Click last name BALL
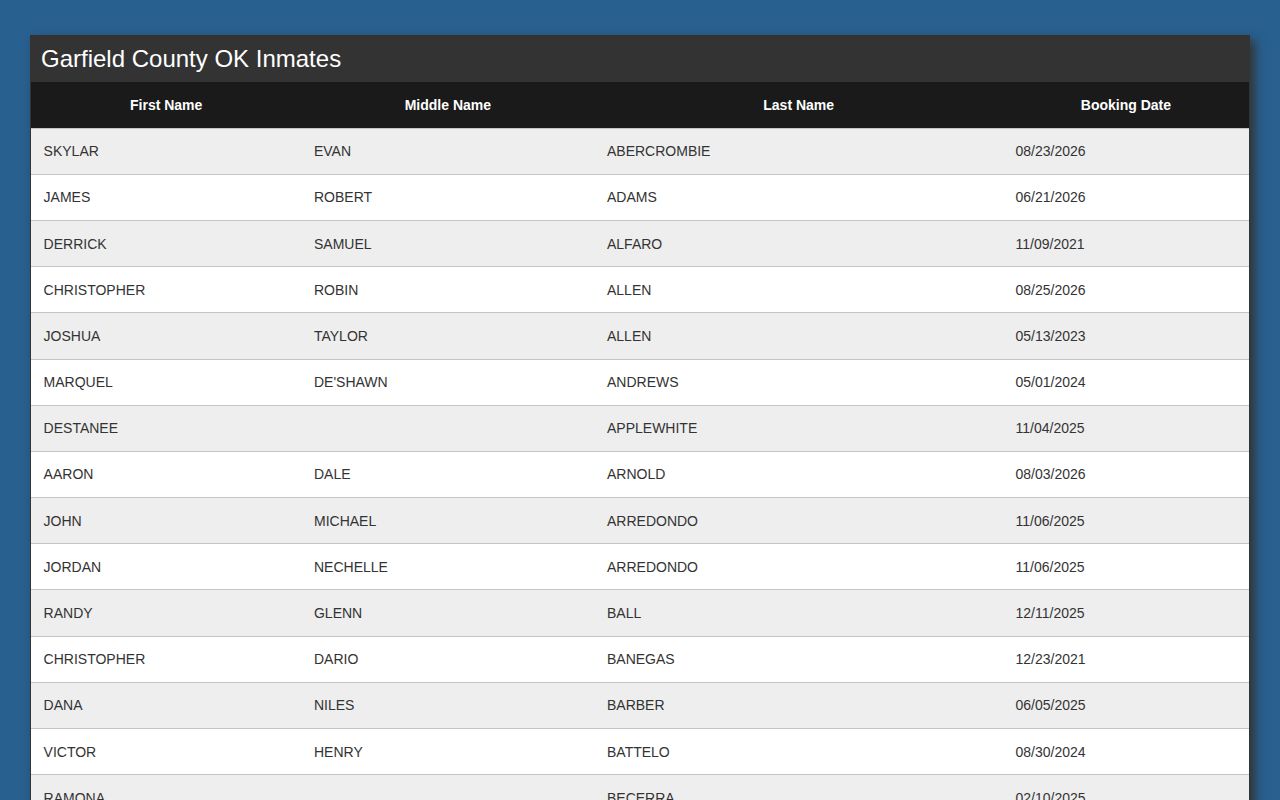 624,613
